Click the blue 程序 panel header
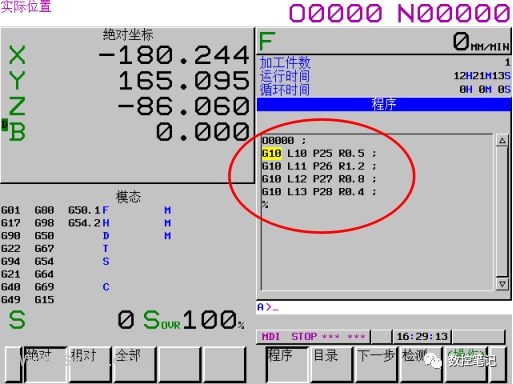Viewport: 513px width, 384px height. pos(384,104)
